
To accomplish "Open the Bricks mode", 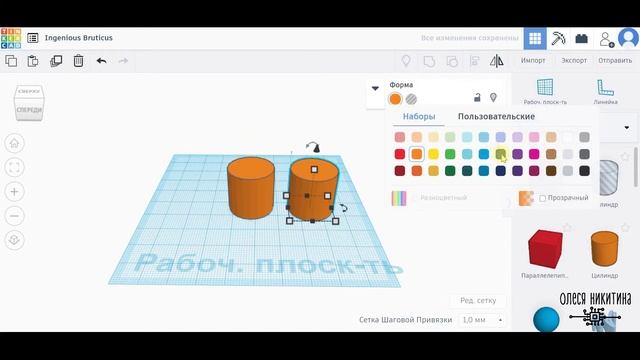I will pos(582,38).
